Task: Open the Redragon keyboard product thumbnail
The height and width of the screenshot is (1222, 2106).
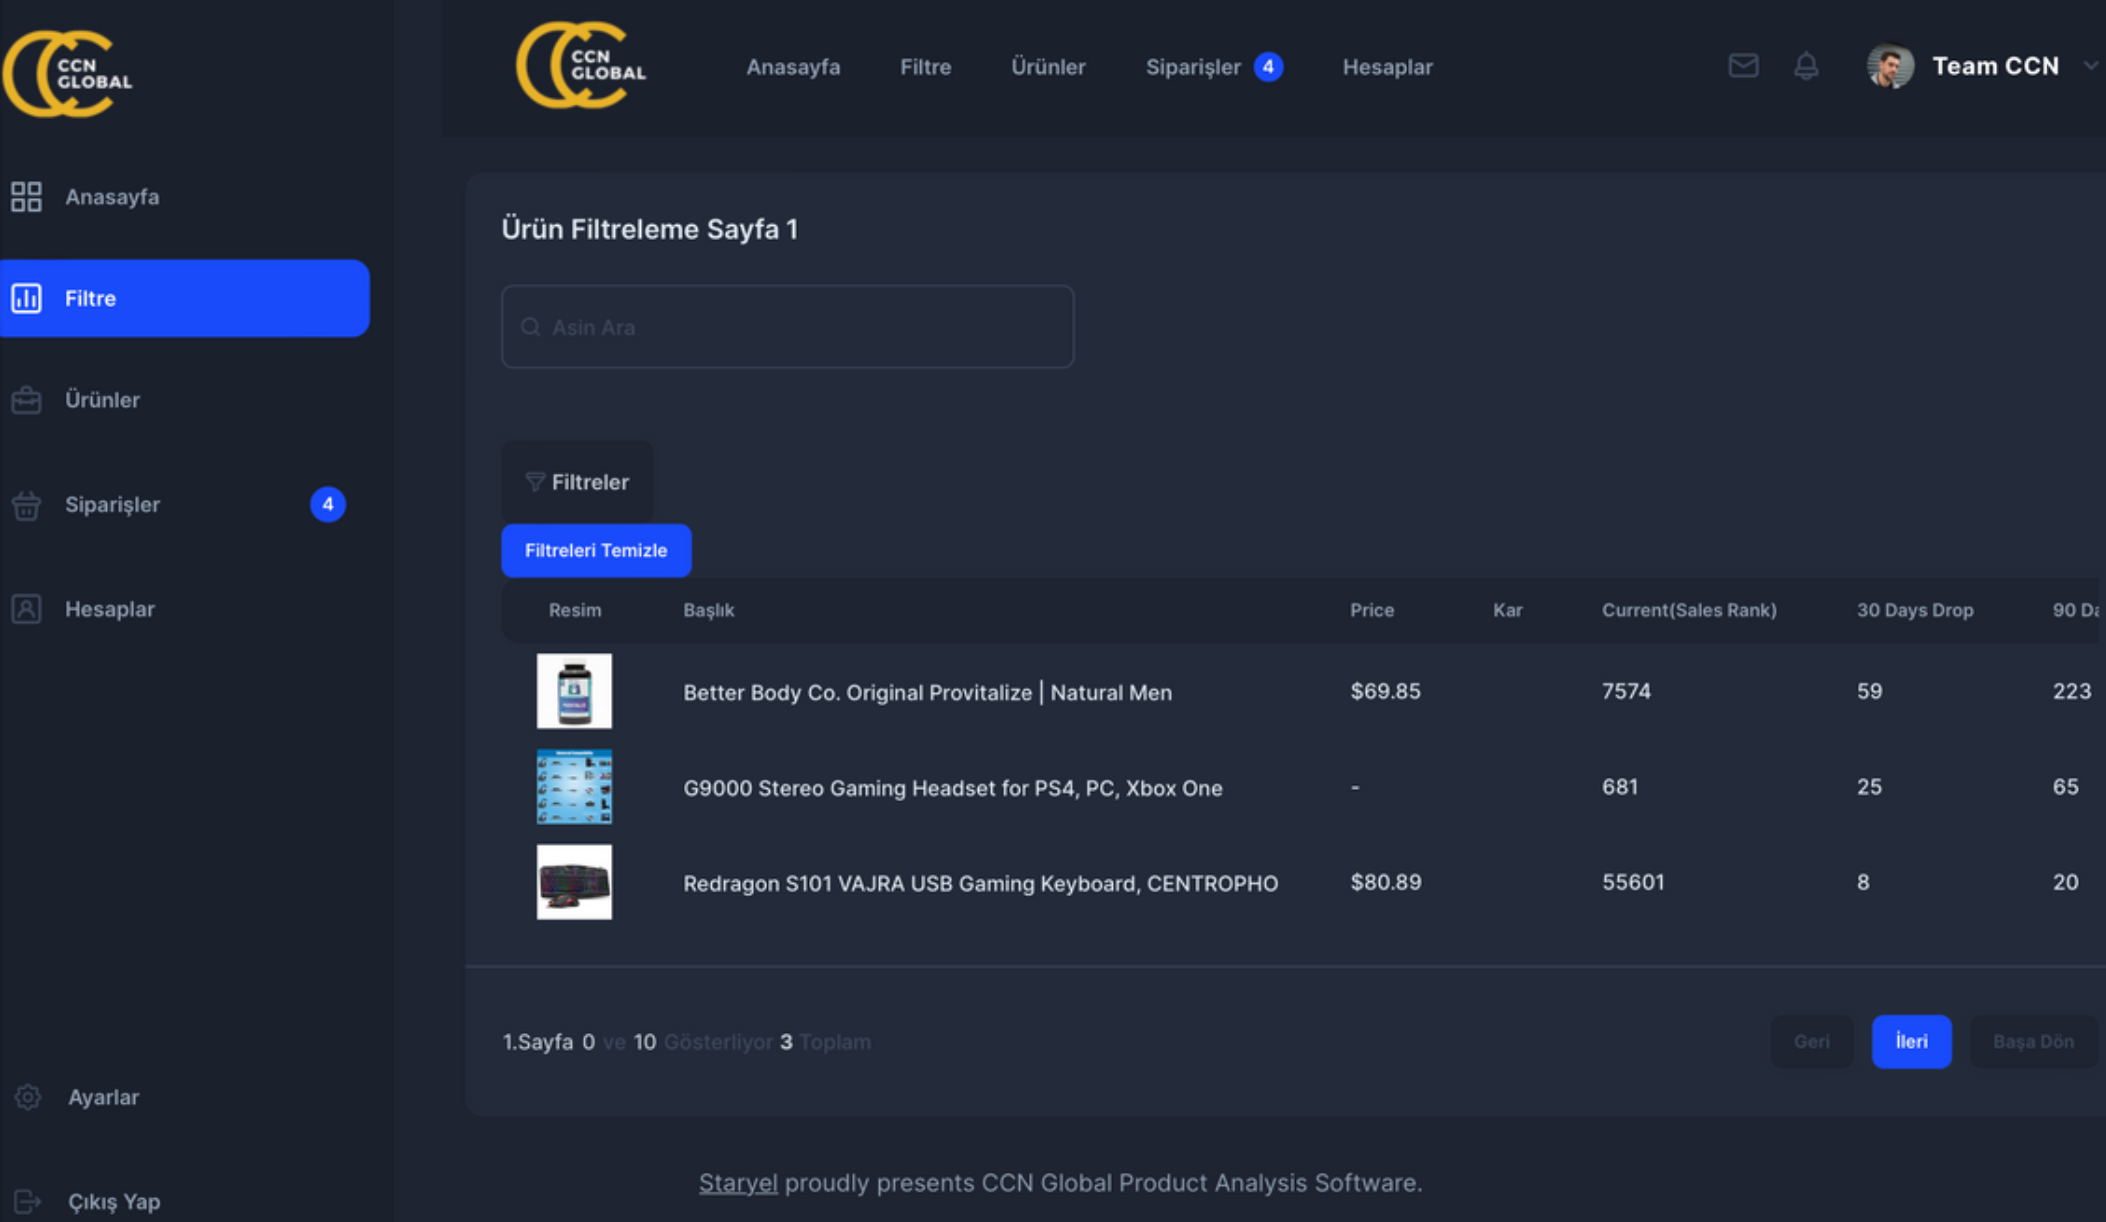Action: click(574, 882)
